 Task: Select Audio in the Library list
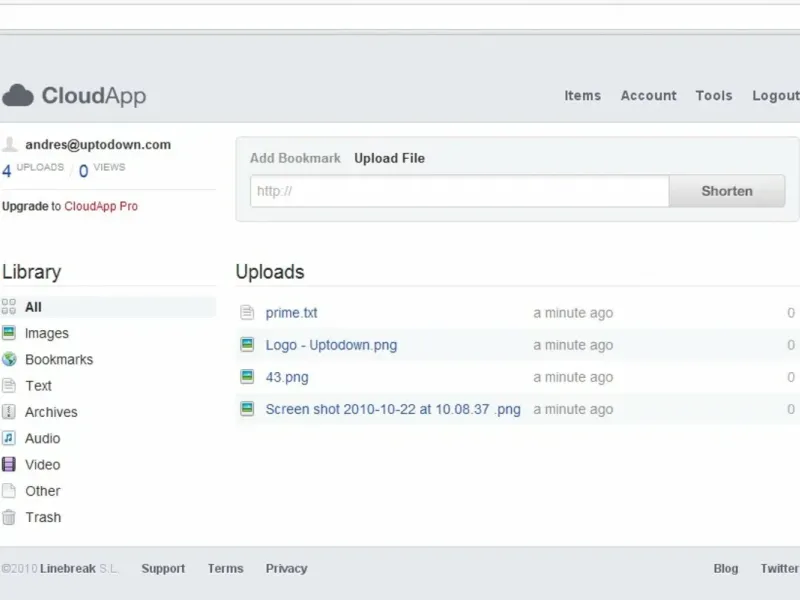coord(42,438)
